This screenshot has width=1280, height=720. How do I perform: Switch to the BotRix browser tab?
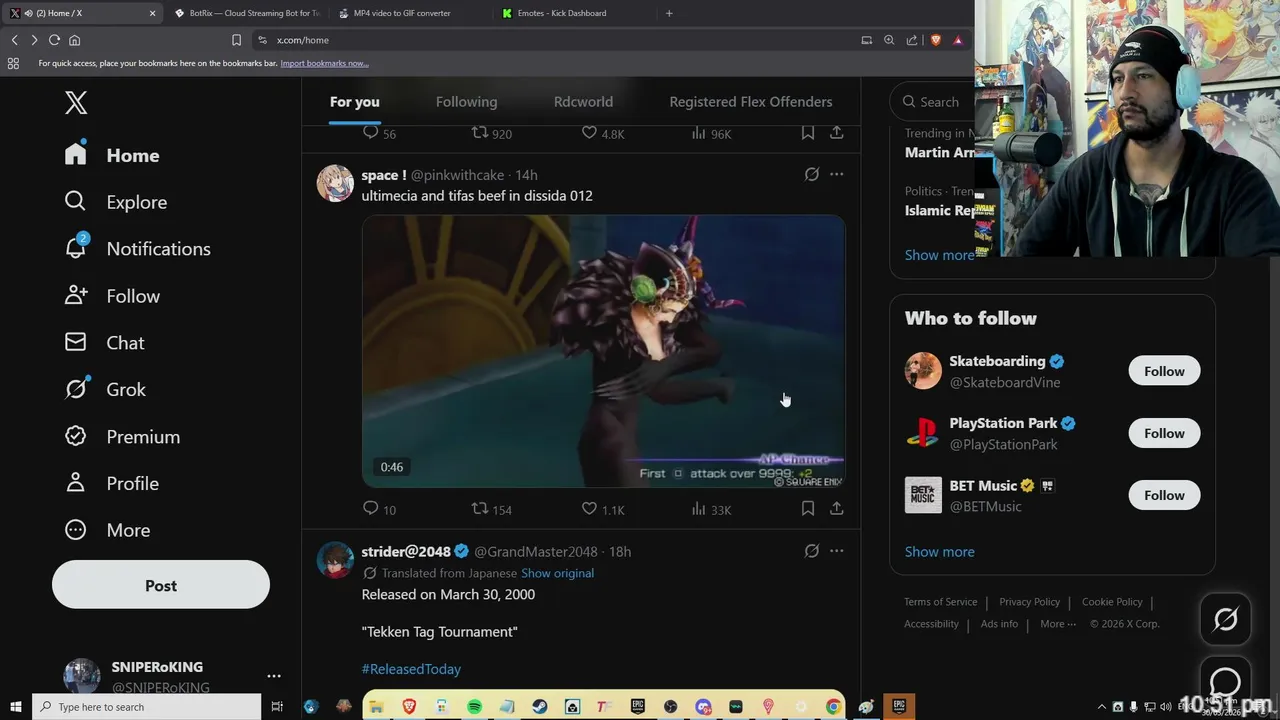[246, 13]
